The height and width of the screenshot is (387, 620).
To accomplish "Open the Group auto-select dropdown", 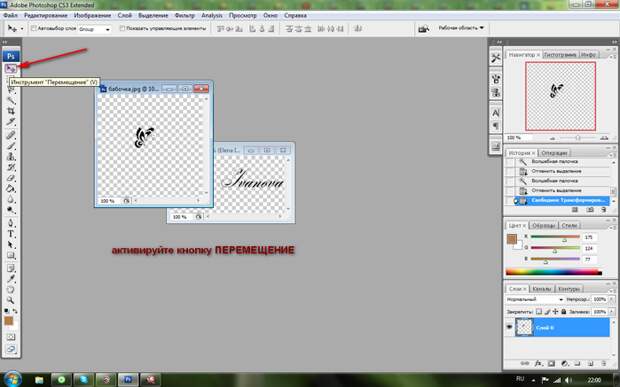I will [94, 29].
